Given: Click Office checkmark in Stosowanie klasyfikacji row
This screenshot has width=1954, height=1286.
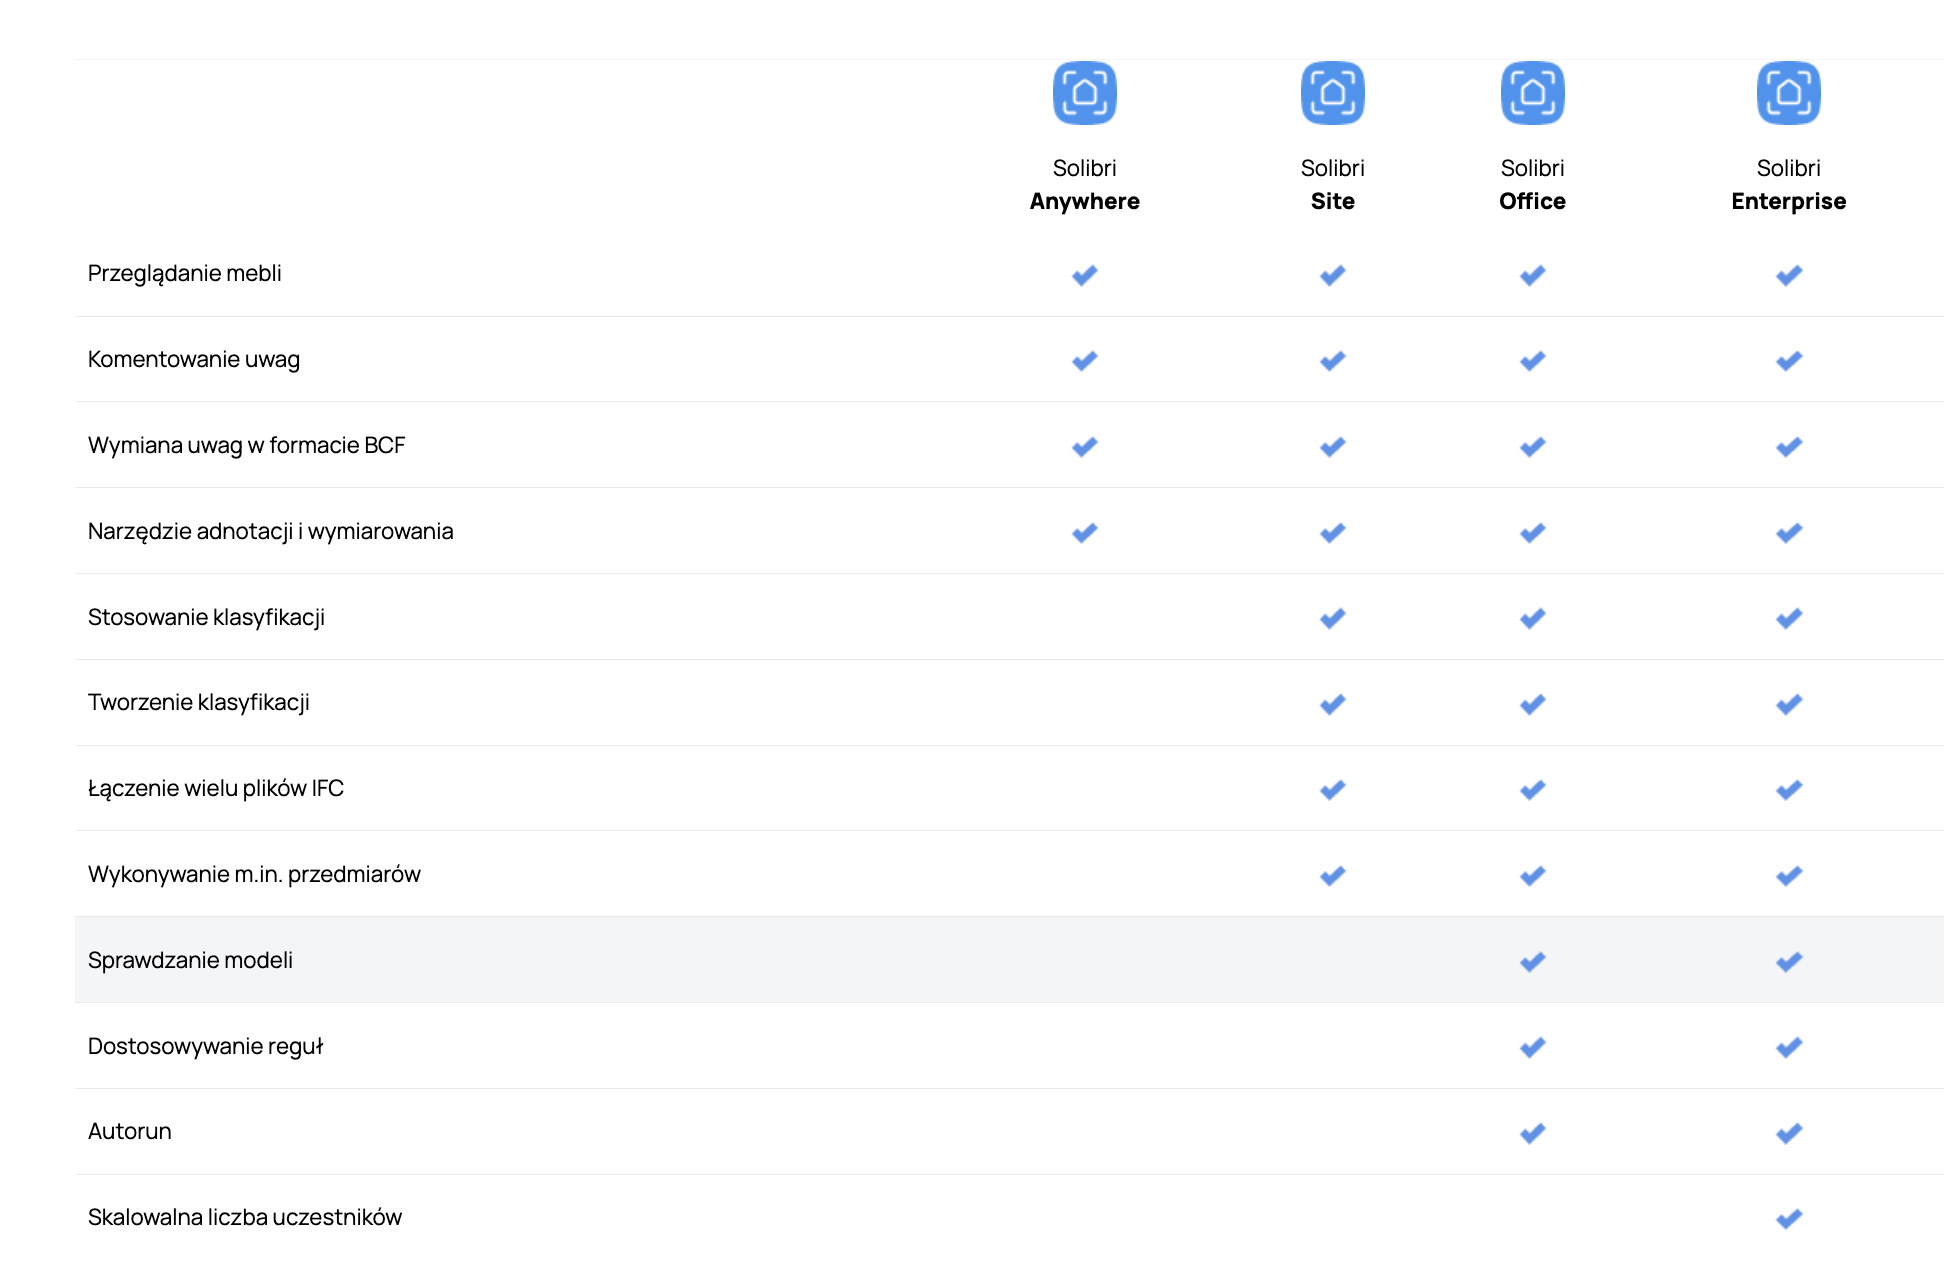Looking at the screenshot, I should pyautogui.click(x=1532, y=619).
